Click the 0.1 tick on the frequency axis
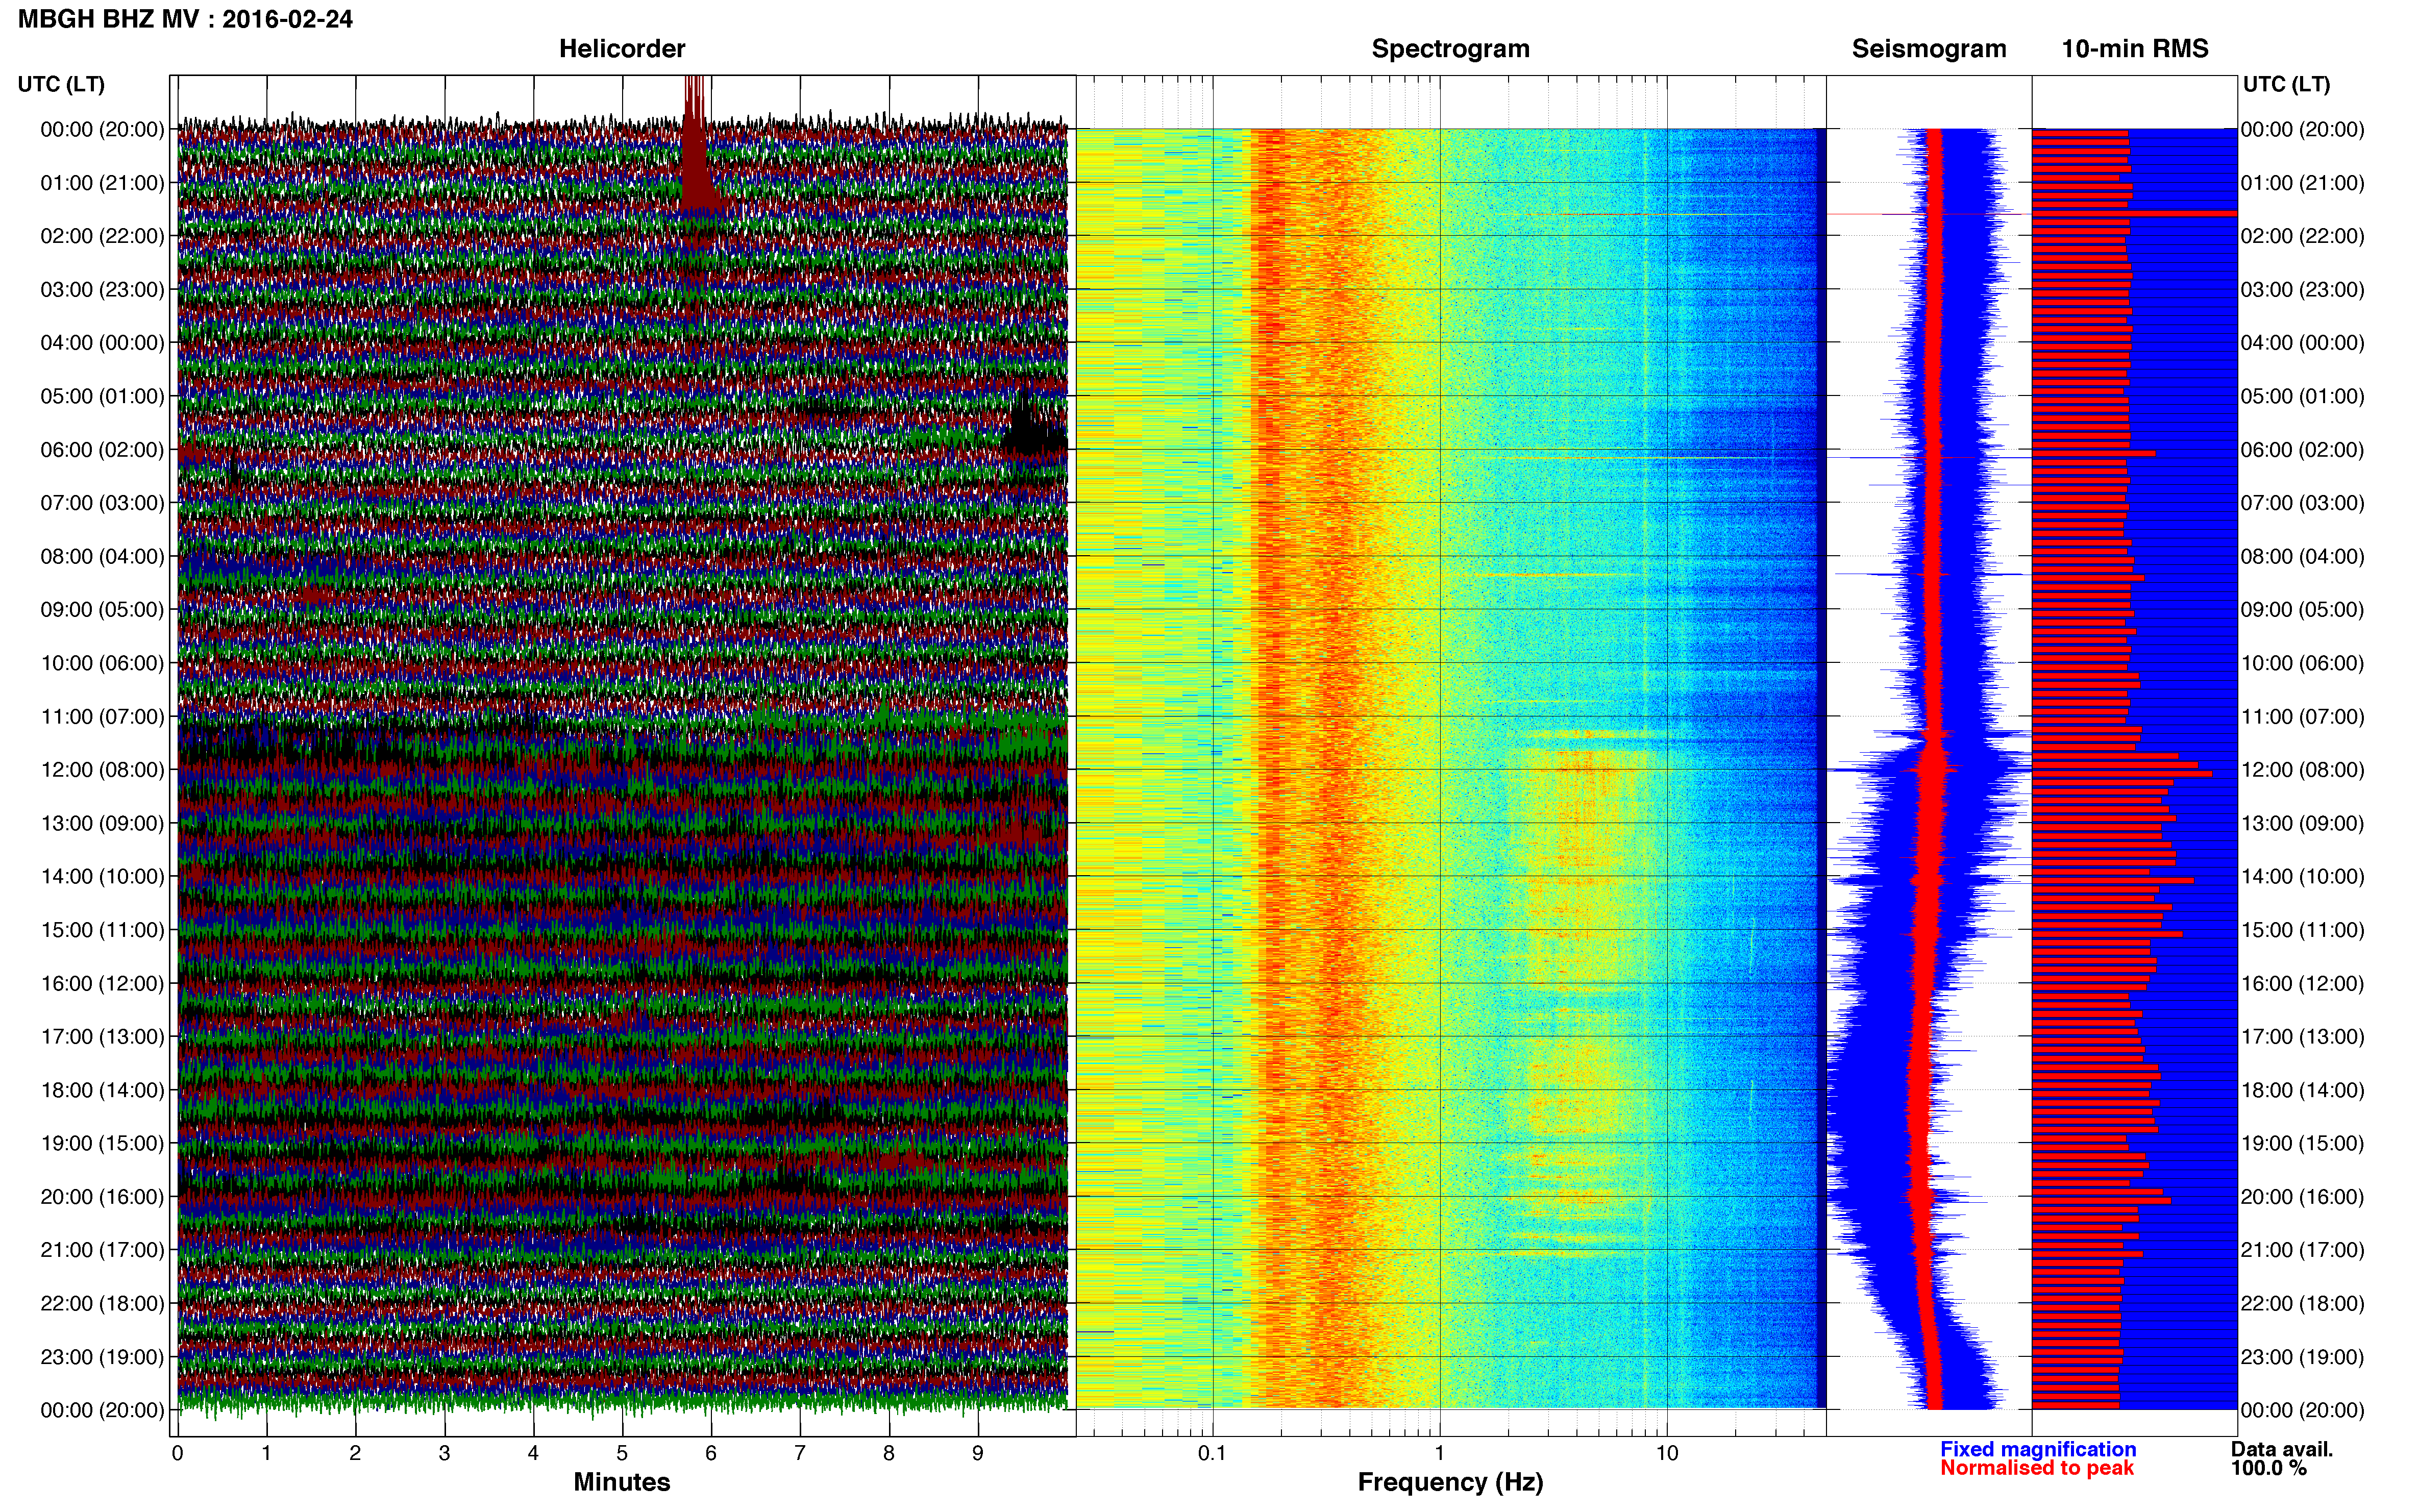 click(1212, 1453)
